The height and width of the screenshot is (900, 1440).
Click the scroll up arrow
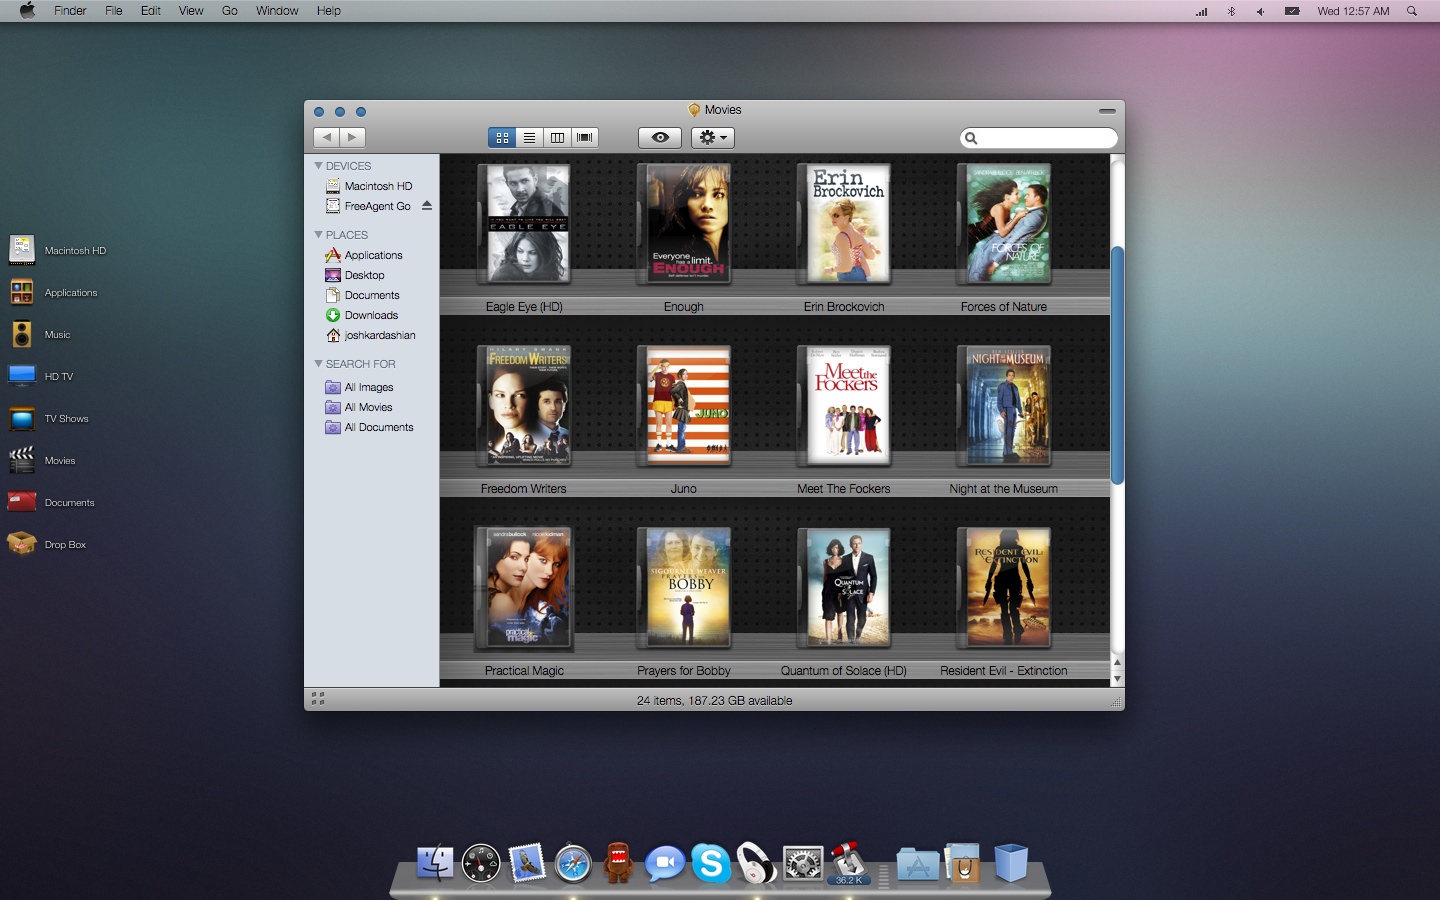coord(1117,662)
